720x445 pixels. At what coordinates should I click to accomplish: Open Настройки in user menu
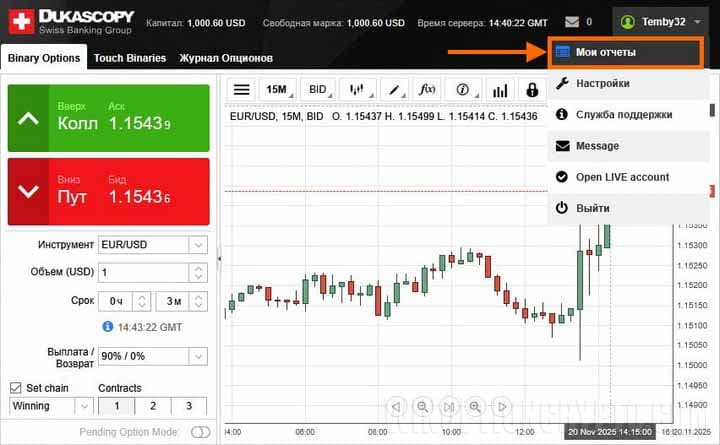click(x=628, y=84)
